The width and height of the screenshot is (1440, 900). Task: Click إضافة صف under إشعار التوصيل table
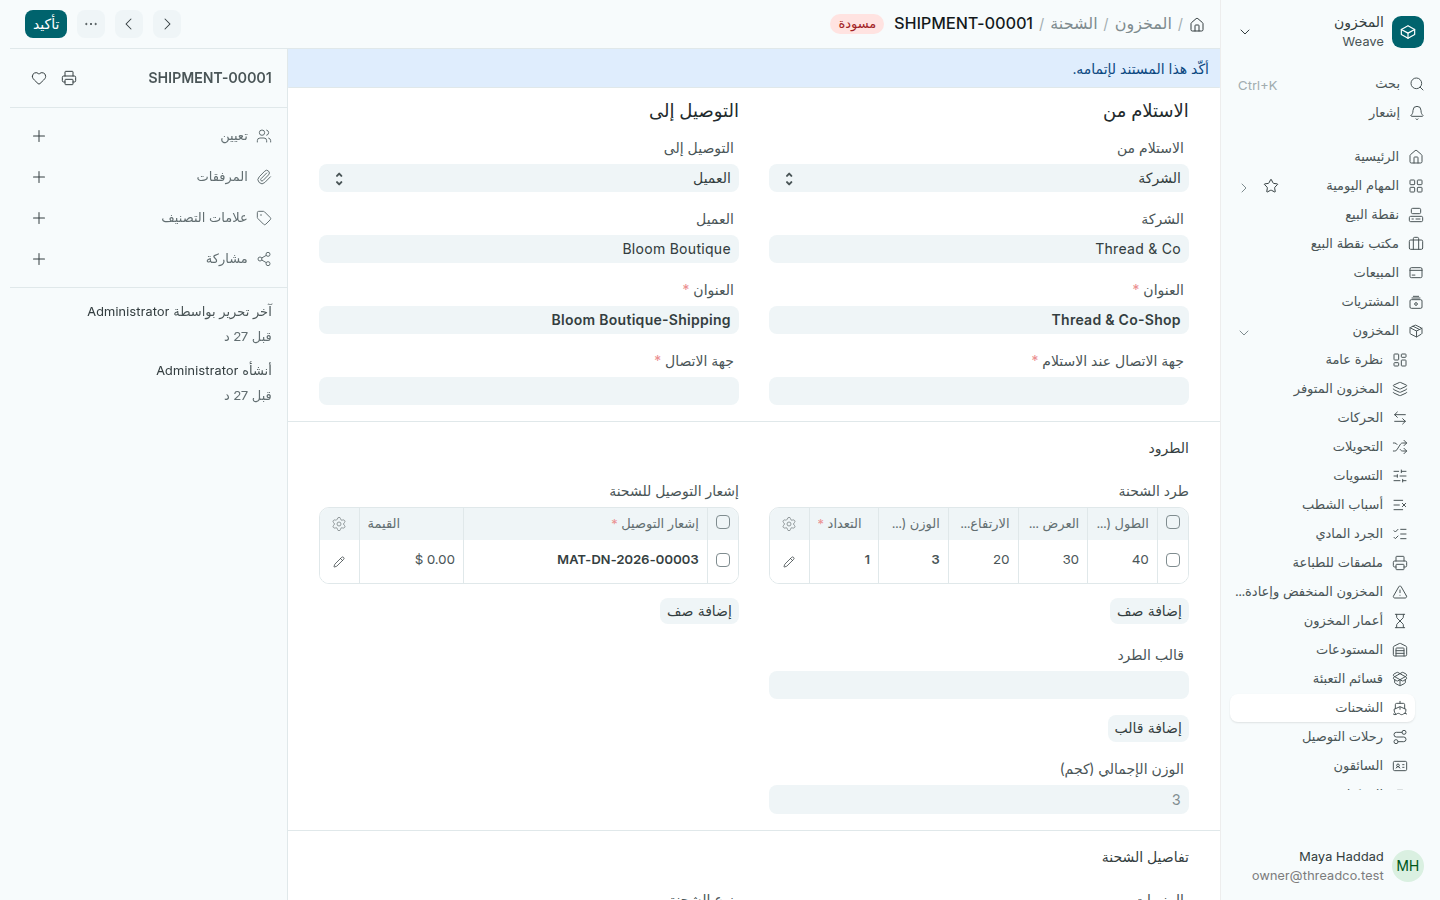coord(699,611)
